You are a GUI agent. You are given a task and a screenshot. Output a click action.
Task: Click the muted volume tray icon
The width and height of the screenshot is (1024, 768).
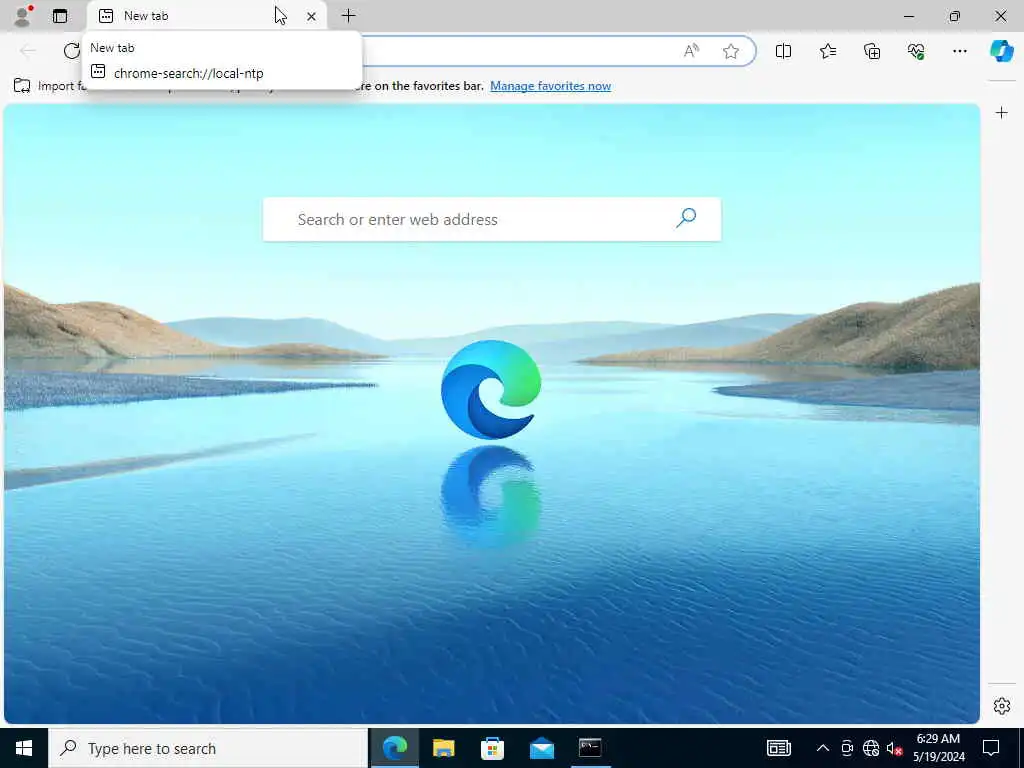894,748
